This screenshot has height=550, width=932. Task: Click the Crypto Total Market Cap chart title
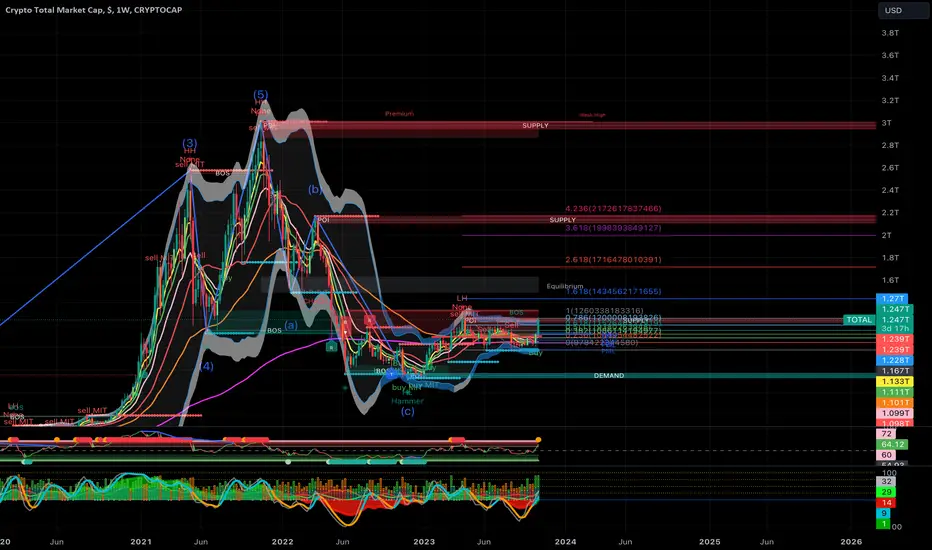[x=94, y=10]
